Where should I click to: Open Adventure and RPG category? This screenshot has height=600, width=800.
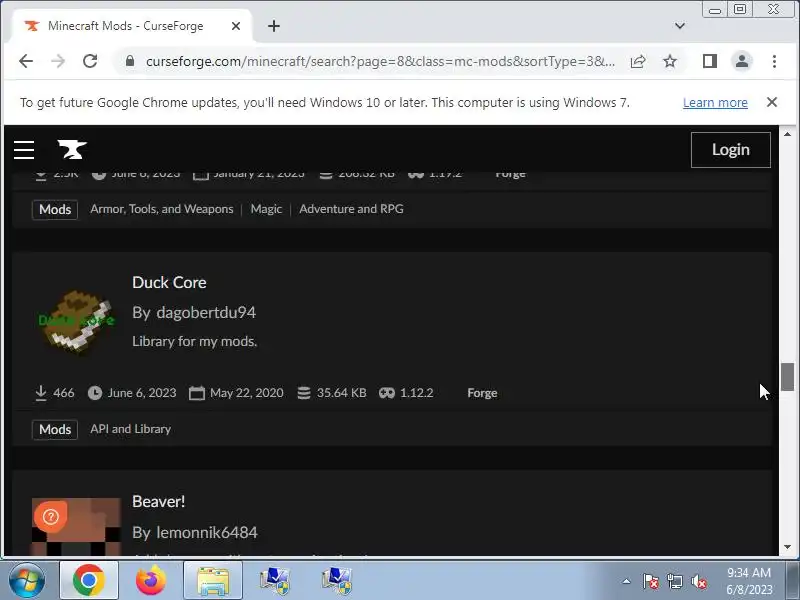(352, 209)
